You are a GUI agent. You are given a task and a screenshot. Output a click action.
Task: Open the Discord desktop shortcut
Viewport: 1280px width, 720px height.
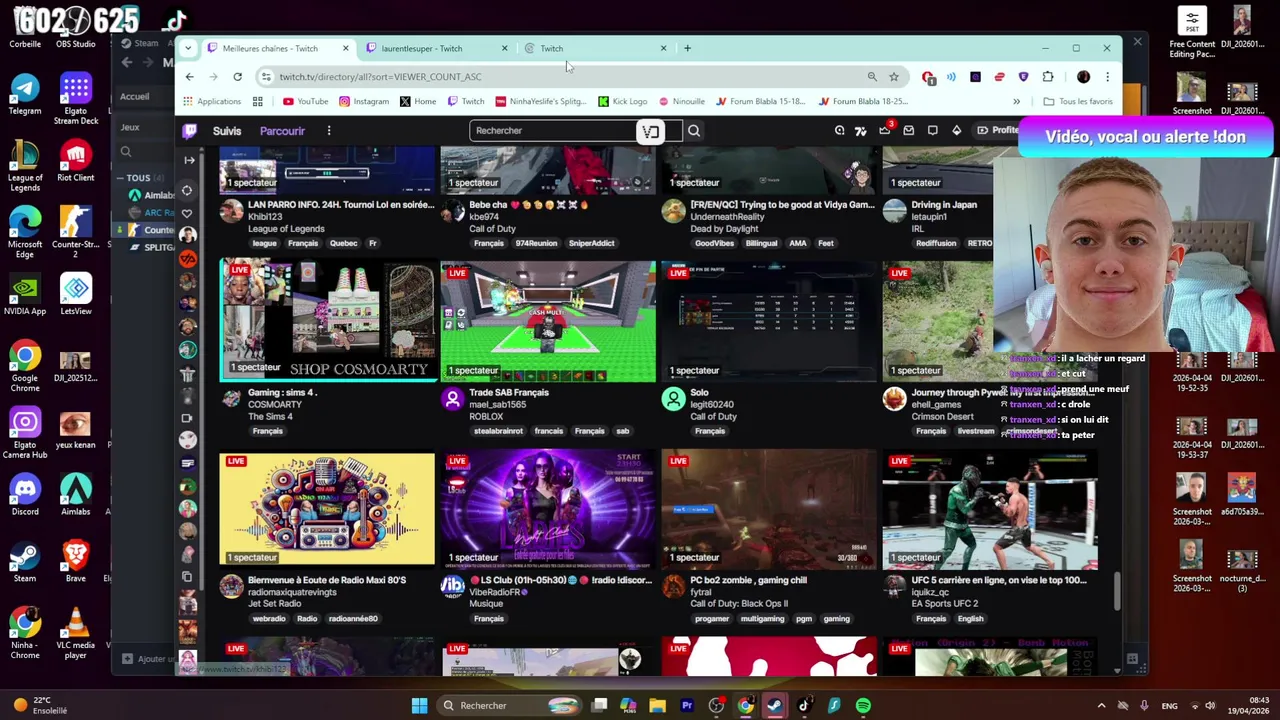25,495
